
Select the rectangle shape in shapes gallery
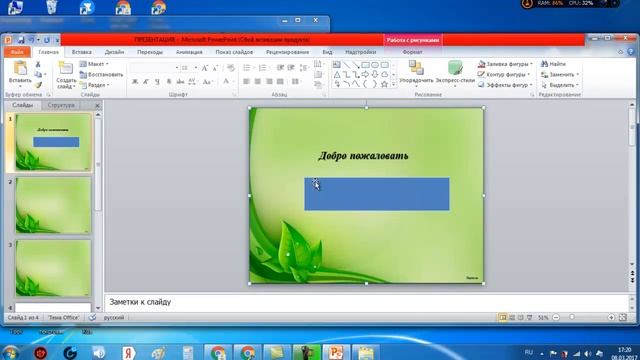click(365, 65)
